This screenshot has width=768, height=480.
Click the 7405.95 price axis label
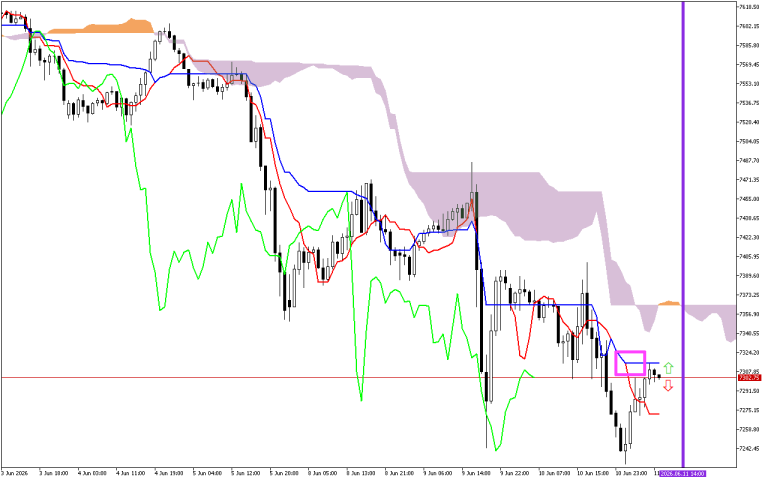coord(749,257)
